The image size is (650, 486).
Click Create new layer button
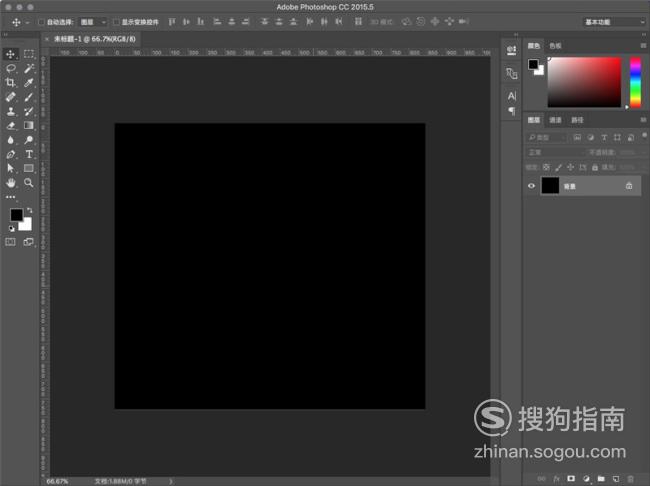click(616, 479)
